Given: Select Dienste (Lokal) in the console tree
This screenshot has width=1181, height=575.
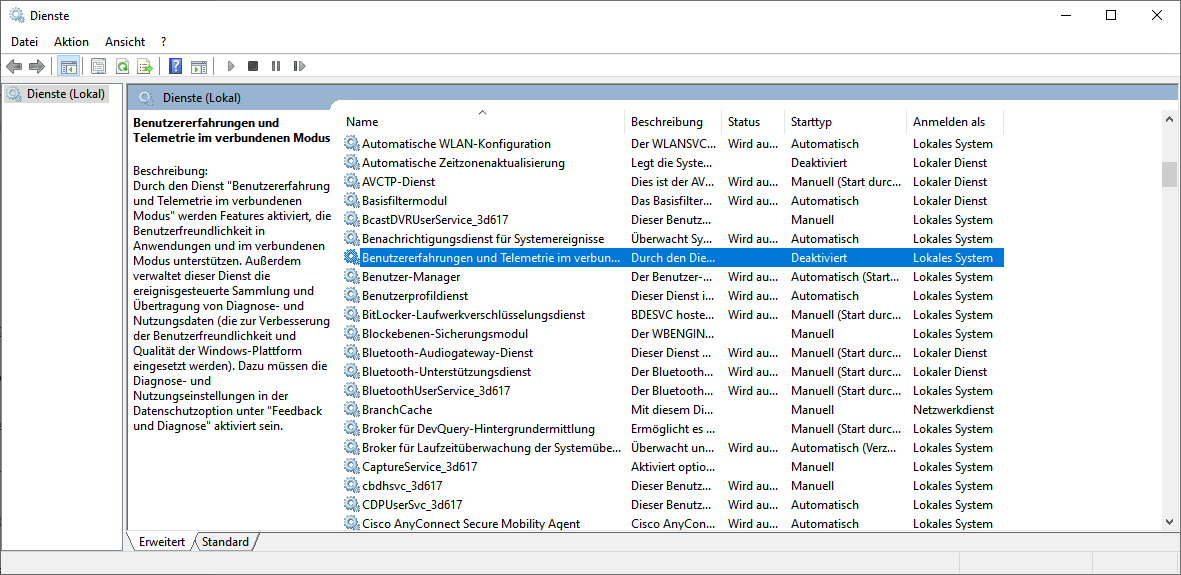Looking at the screenshot, I should [x=65, y=94].
